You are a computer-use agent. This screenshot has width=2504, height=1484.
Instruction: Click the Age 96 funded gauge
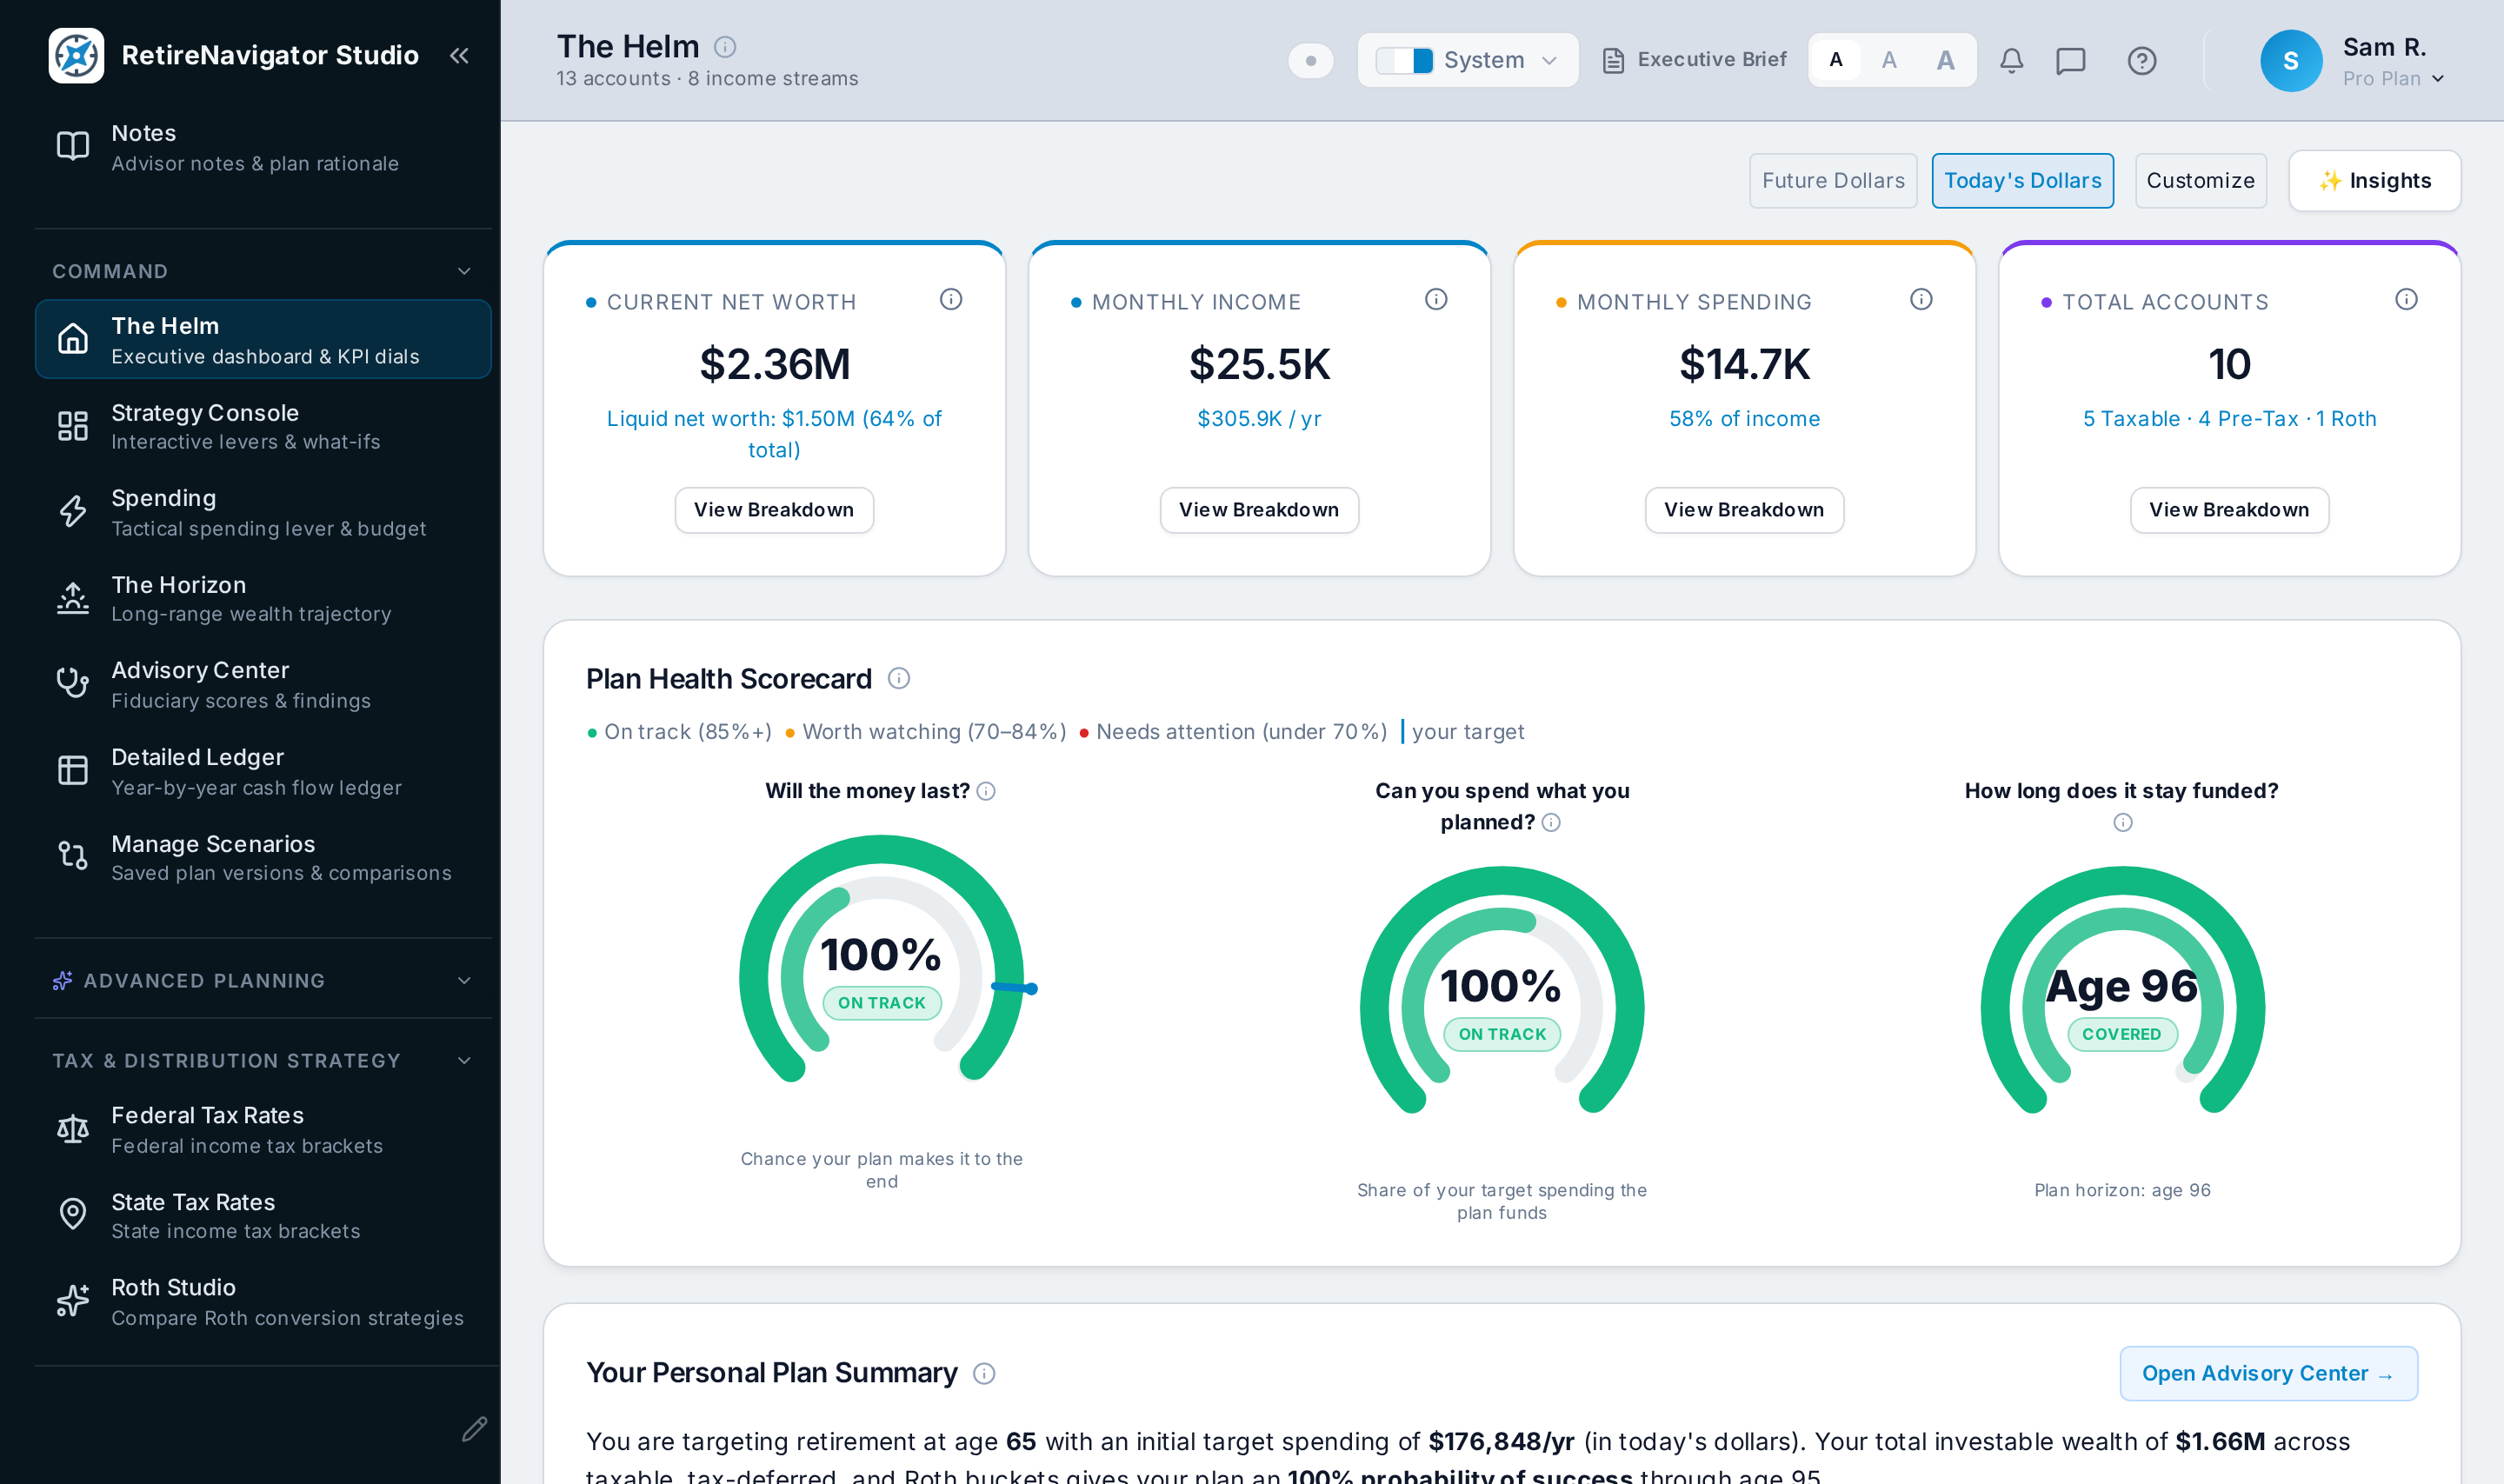pyautogui.click(x=2122, y=990)
